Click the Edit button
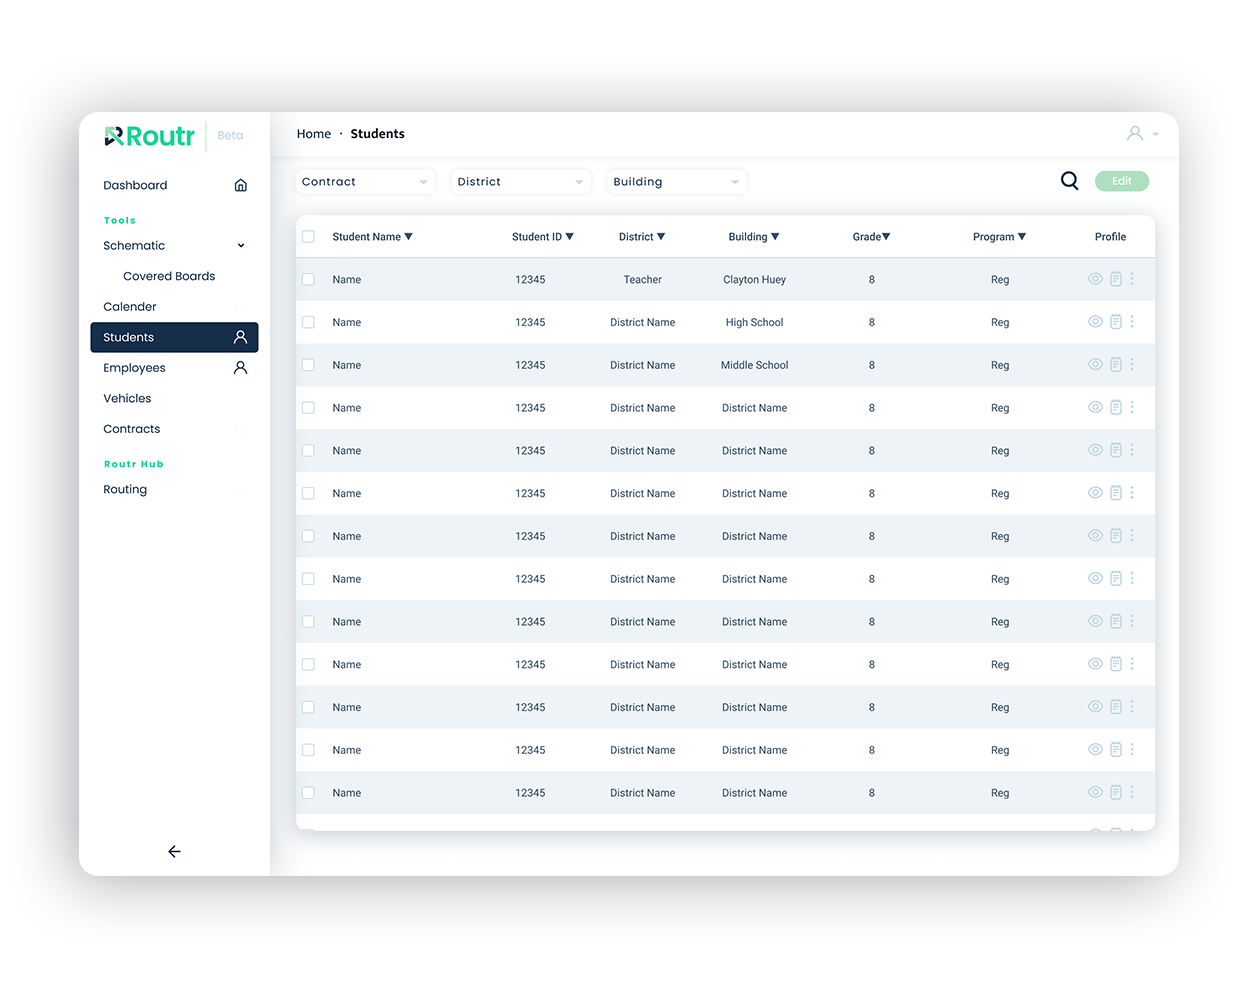1258x988 pixels. pyautogui.click(x=1121, y=181)
